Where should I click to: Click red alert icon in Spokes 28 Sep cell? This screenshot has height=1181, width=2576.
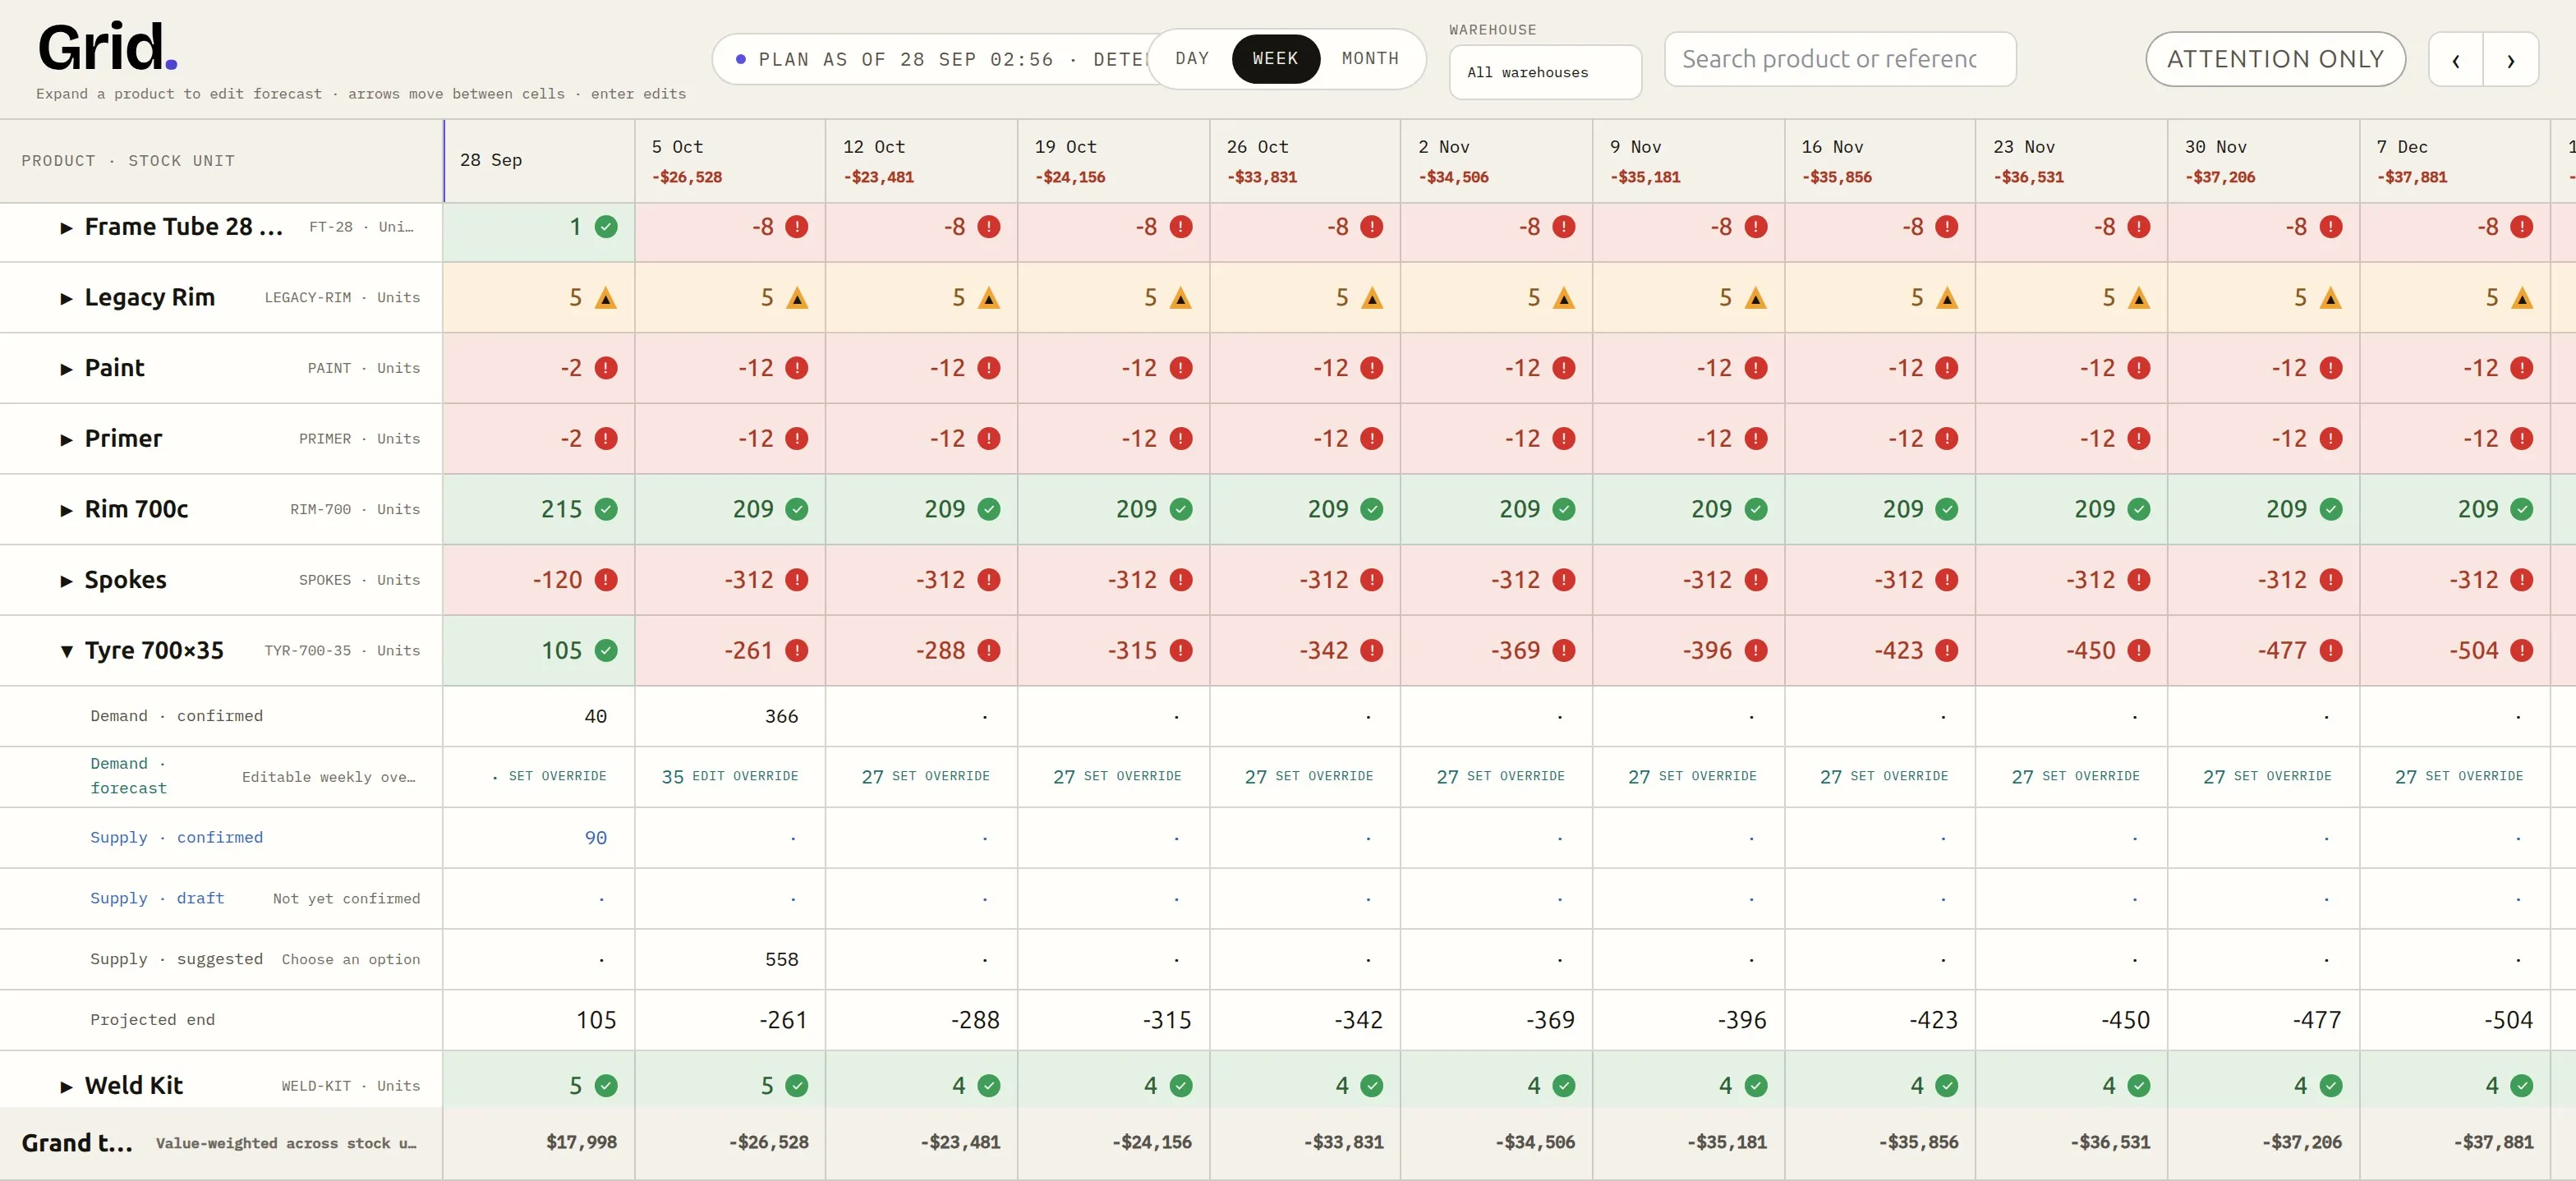pos(606,580)
